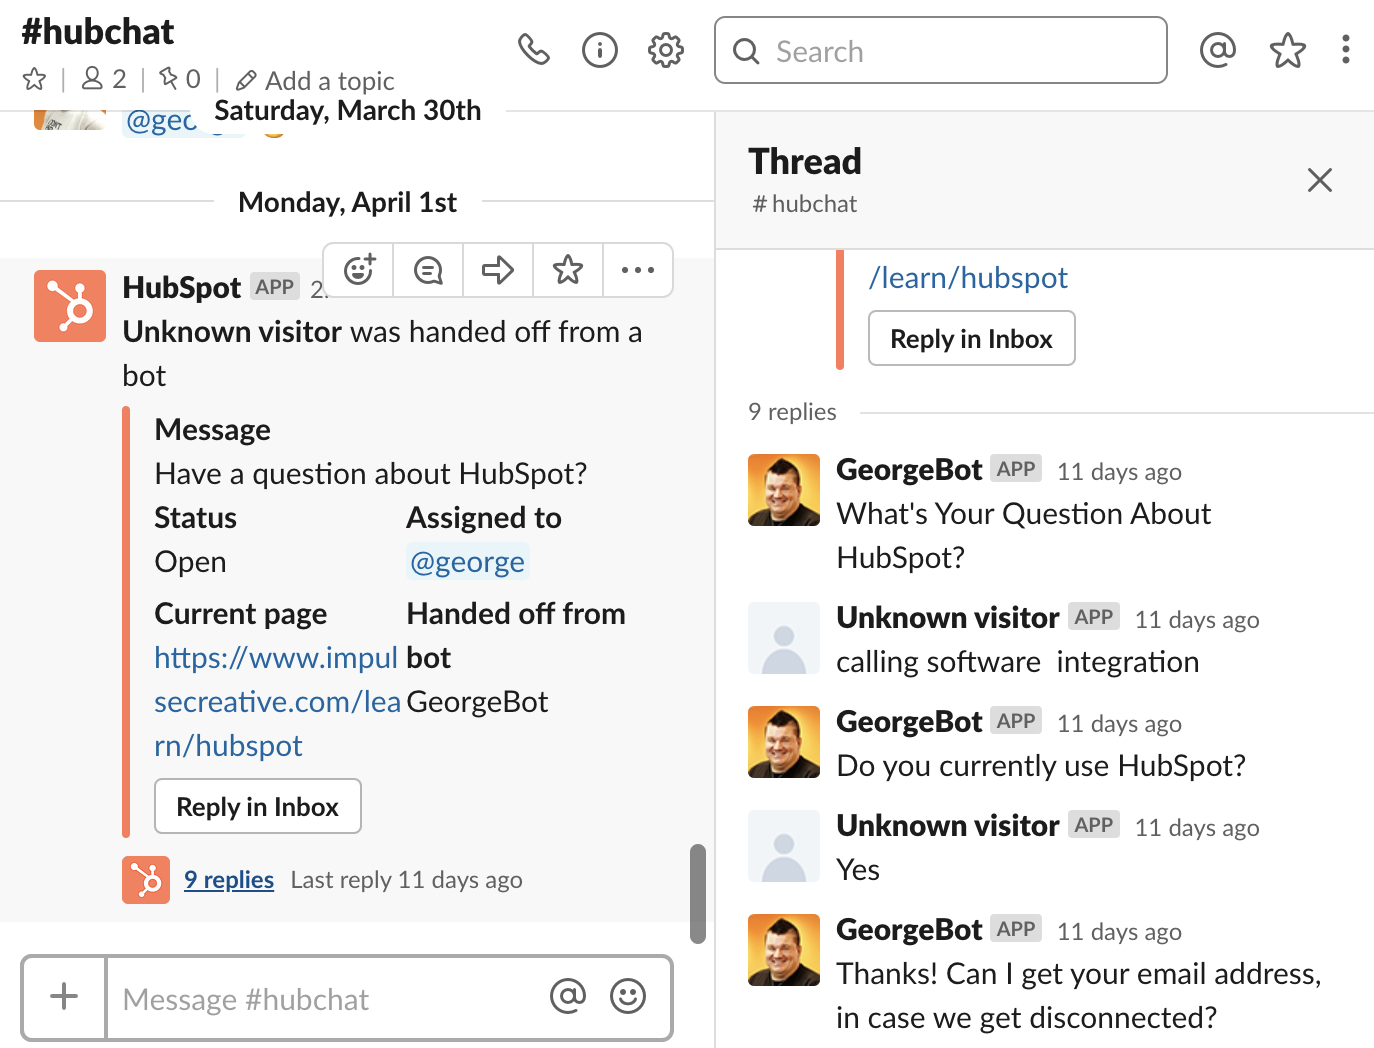This screenshot has height=1048, width=1374.
Task: Open starred items in header
Action: [x=1287, y=50]
